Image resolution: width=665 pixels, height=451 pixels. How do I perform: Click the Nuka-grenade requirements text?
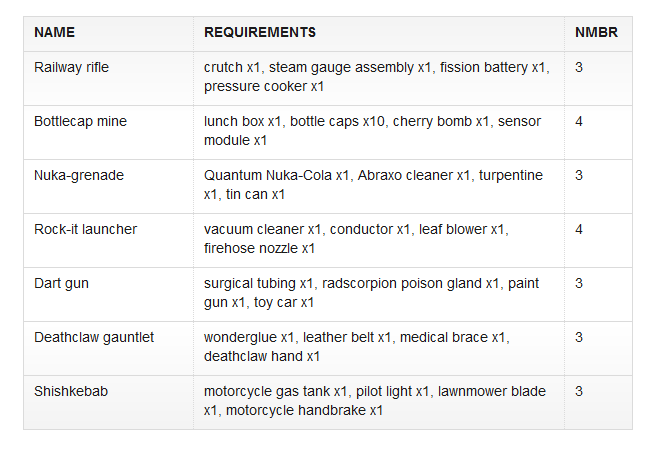(373, 185)
